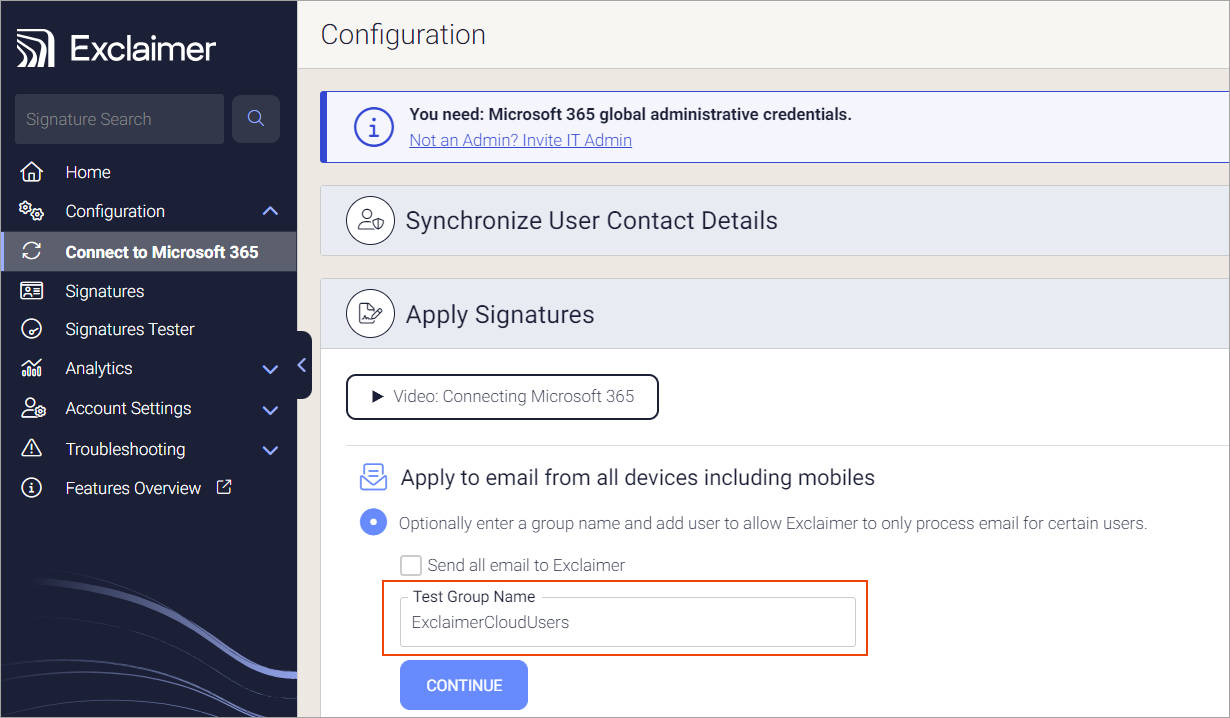
Task: Click the Troubleshooting warning triangle icon
Action: 32,449
